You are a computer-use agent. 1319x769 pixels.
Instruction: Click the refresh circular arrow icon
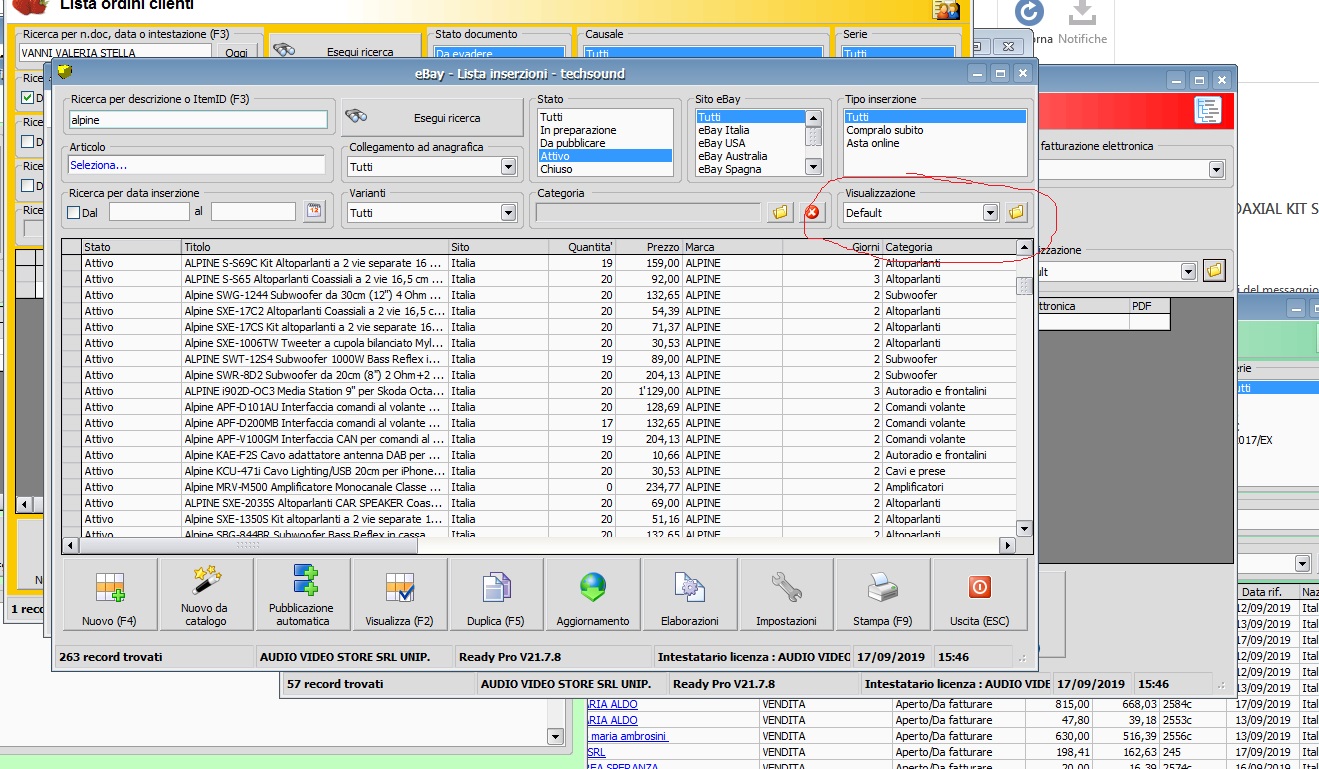[1030, 13]
